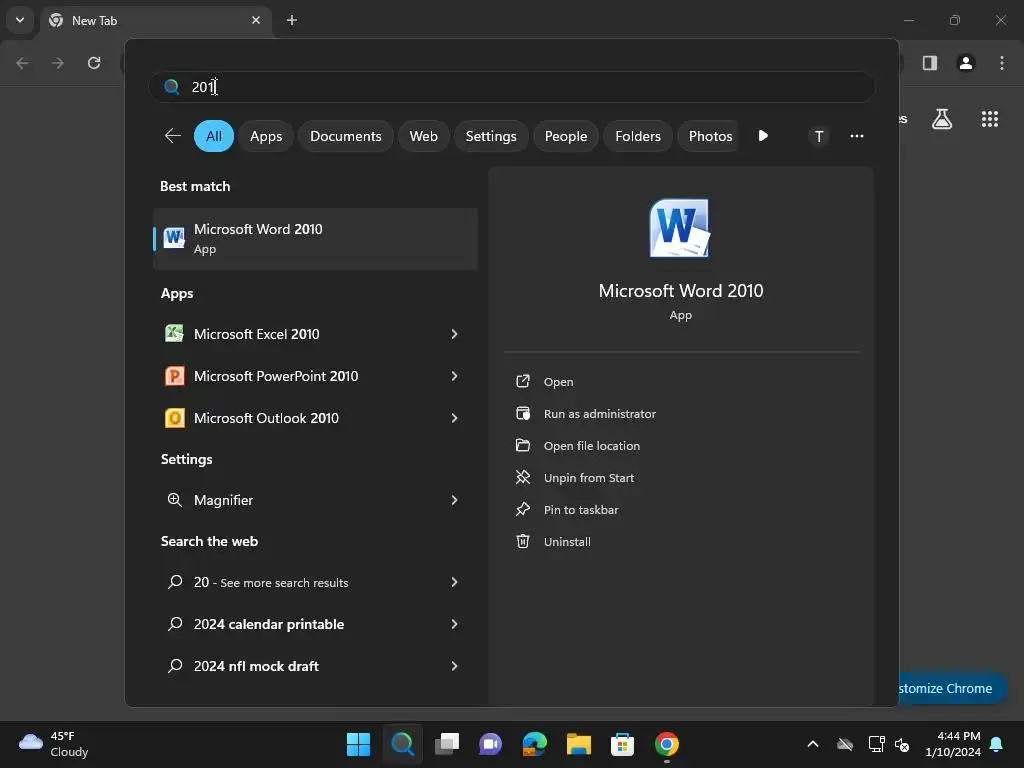Expand '2024 calendar printable' chevron
This screenshot has width=1024, height=768.
click(455, 624)
